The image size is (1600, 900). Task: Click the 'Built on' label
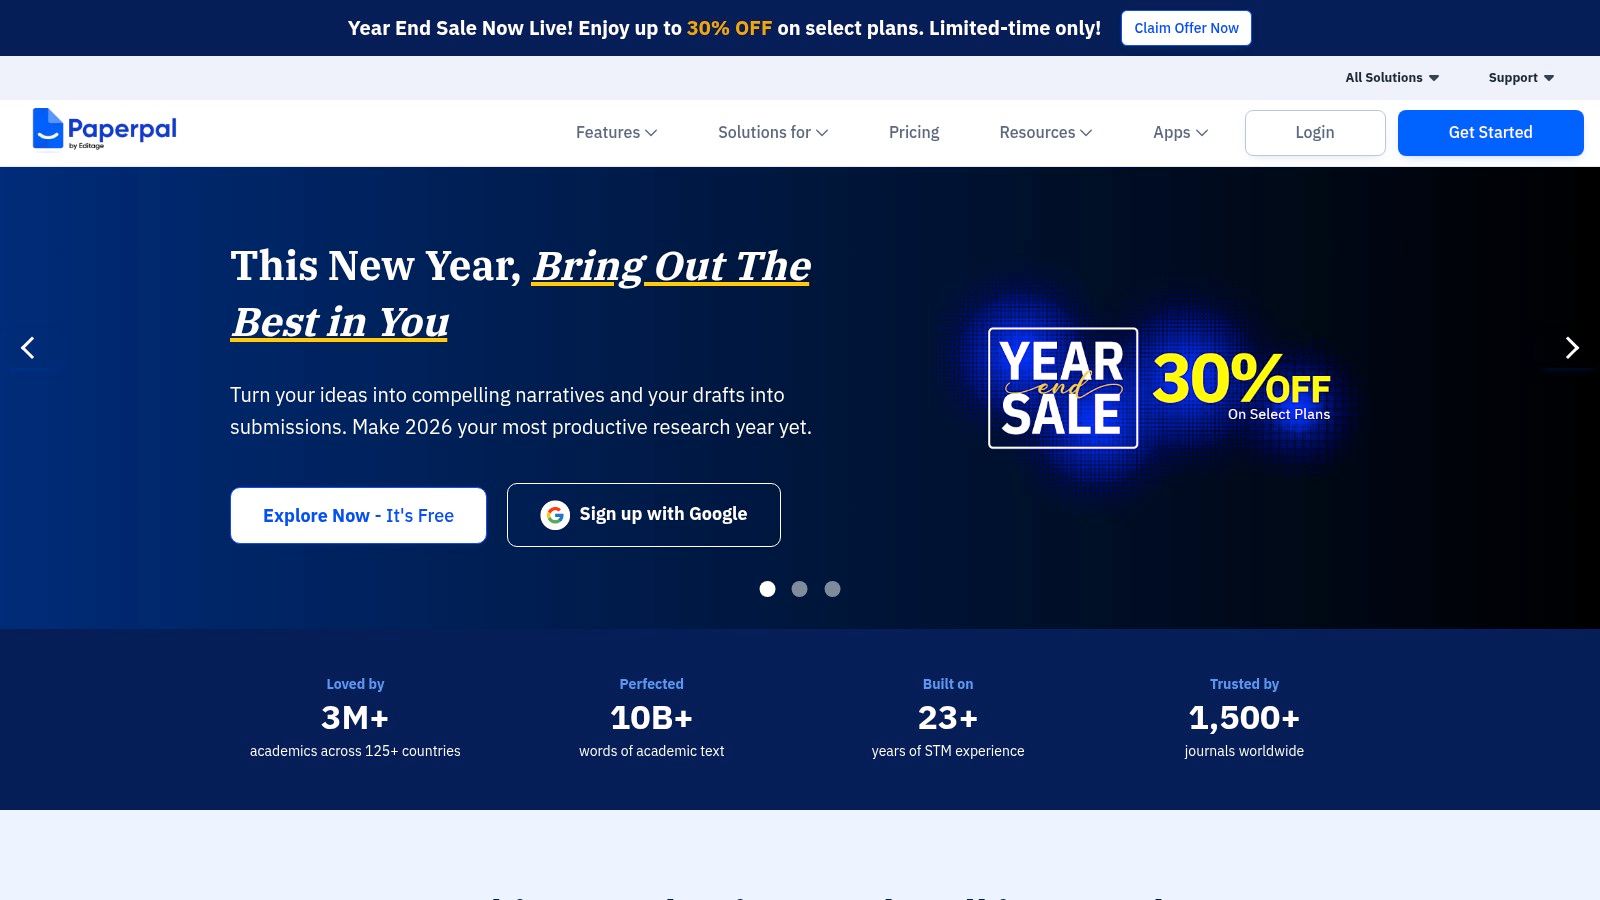[948, 684]
